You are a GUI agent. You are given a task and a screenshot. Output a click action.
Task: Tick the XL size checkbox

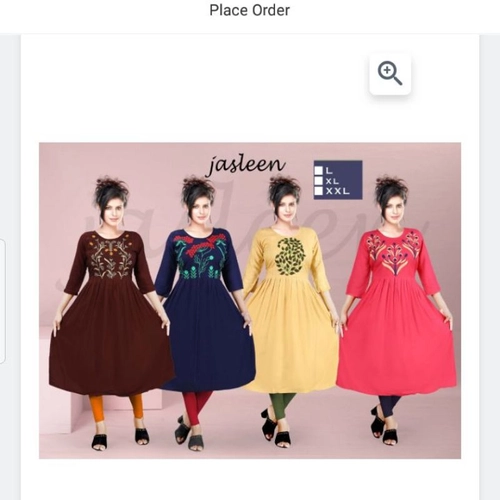[319, 181]
